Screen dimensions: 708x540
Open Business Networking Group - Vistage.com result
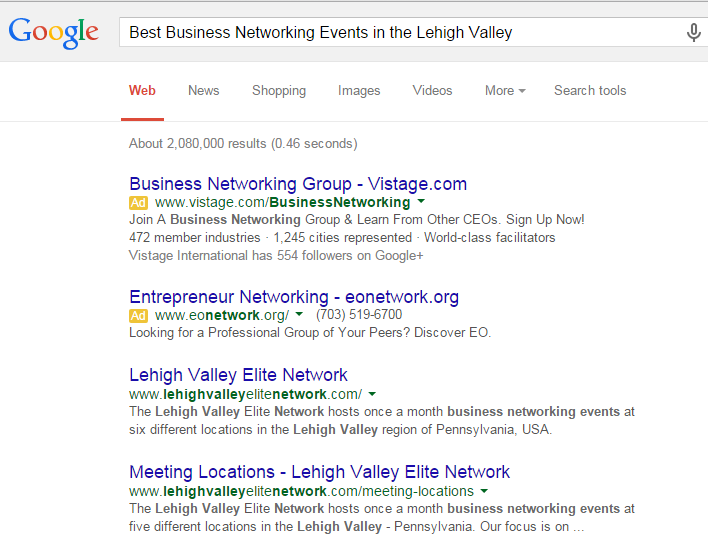(298, 184)
